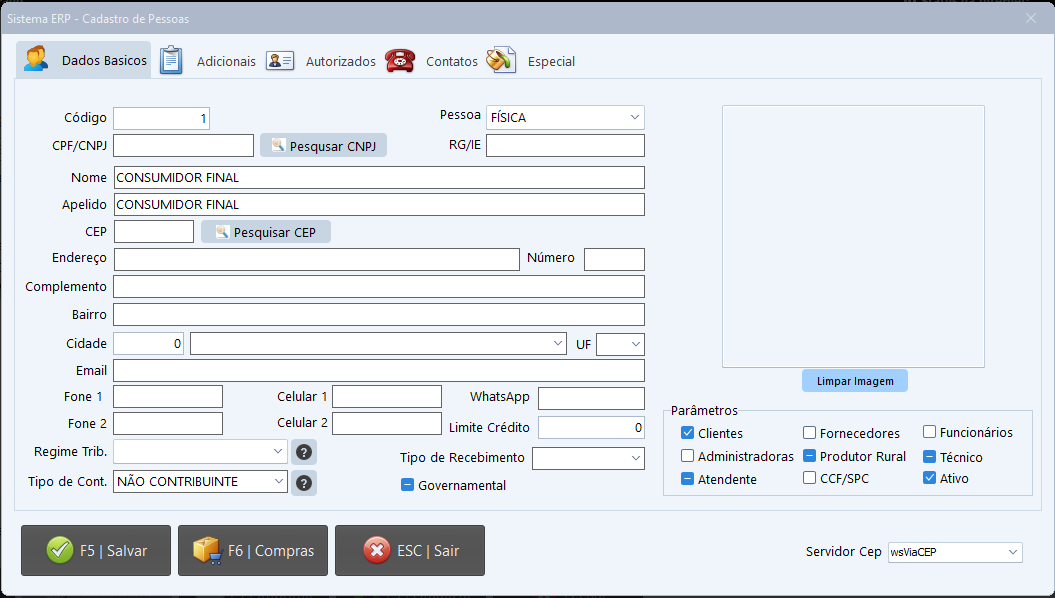Click the red telephone Contatos icon
The width and height of the screenshot is (1055, 598).
click(x=400, y=61)
